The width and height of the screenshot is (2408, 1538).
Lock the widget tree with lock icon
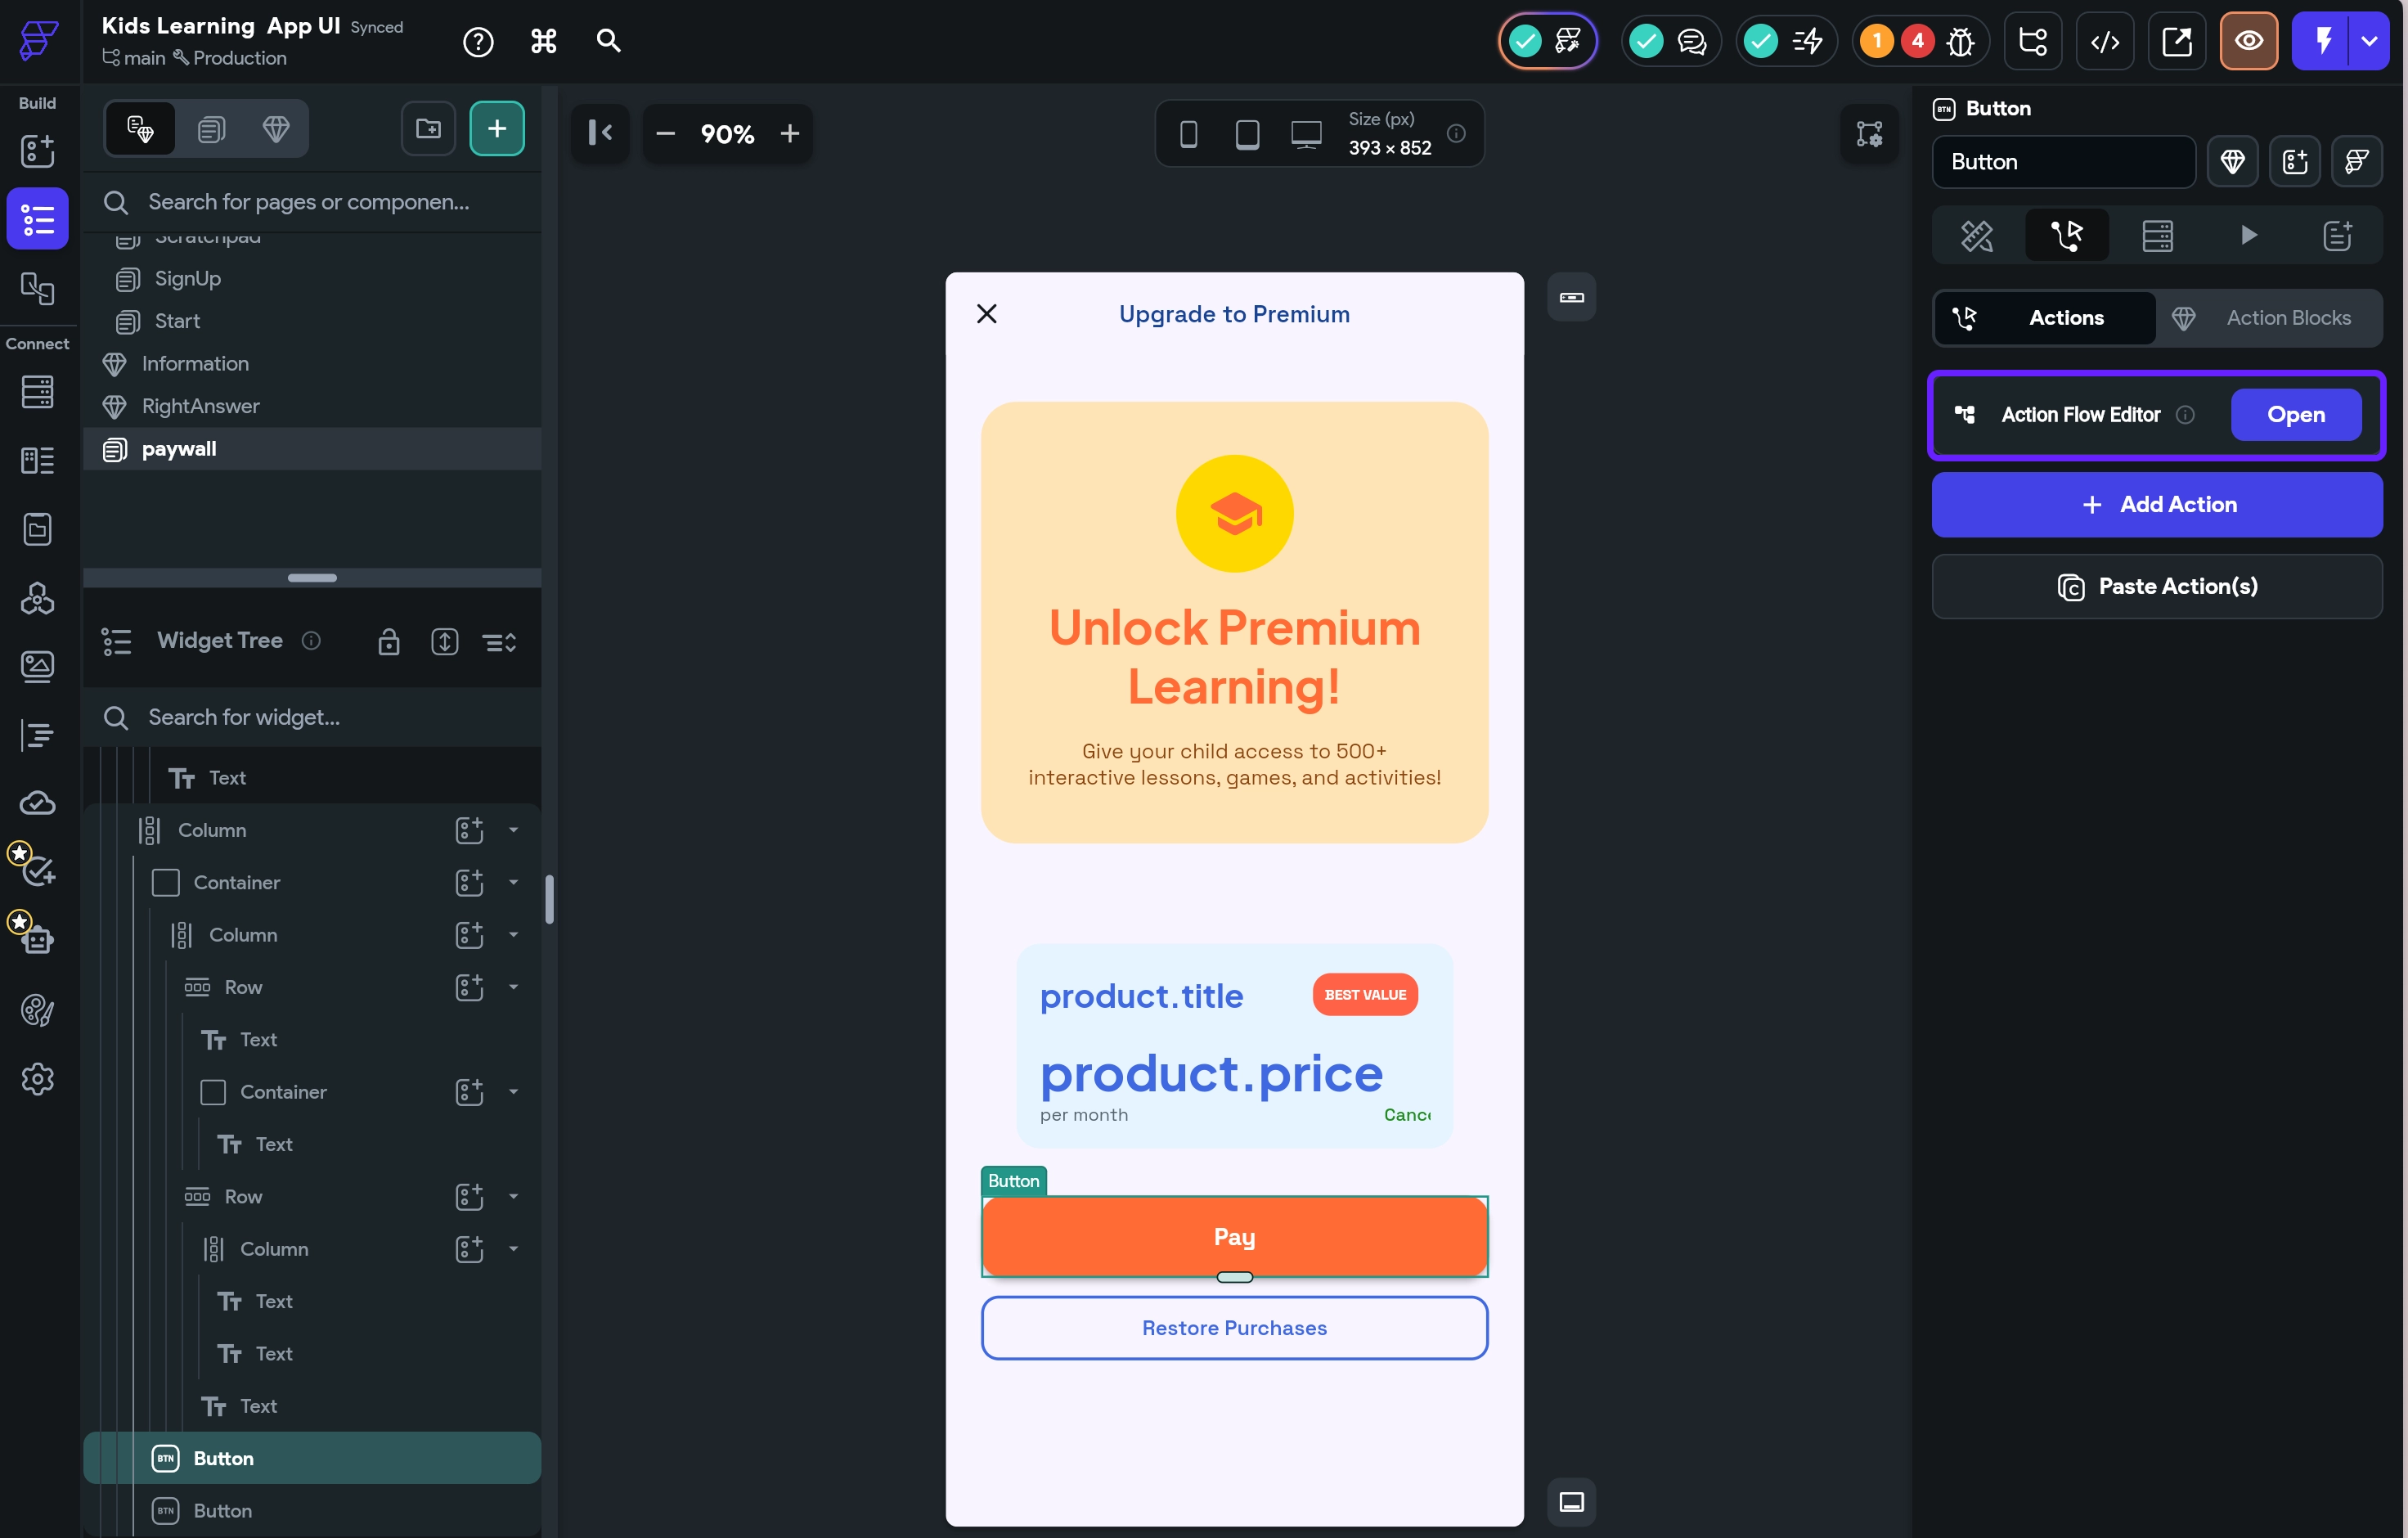(x=389, y=641)
